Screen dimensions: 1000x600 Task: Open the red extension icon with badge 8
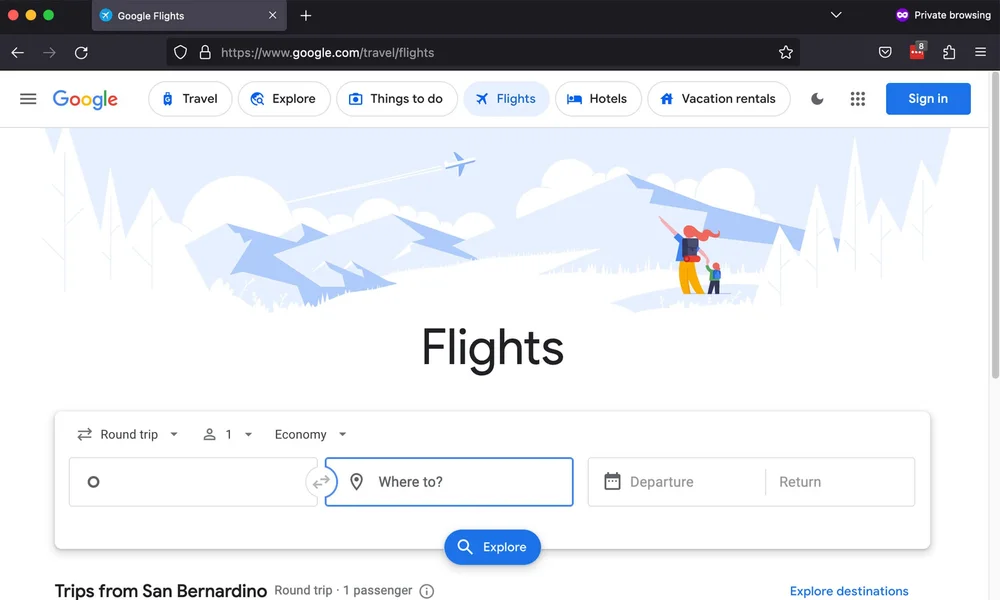pos(918,50)
